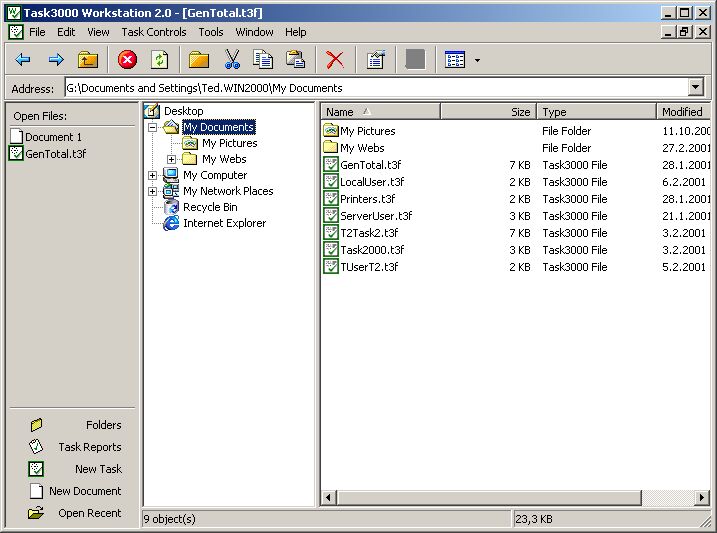Screen dimensions: 717x533
Task: Click Task Reports in the sidebar
Action: click(x=89, y=447)
